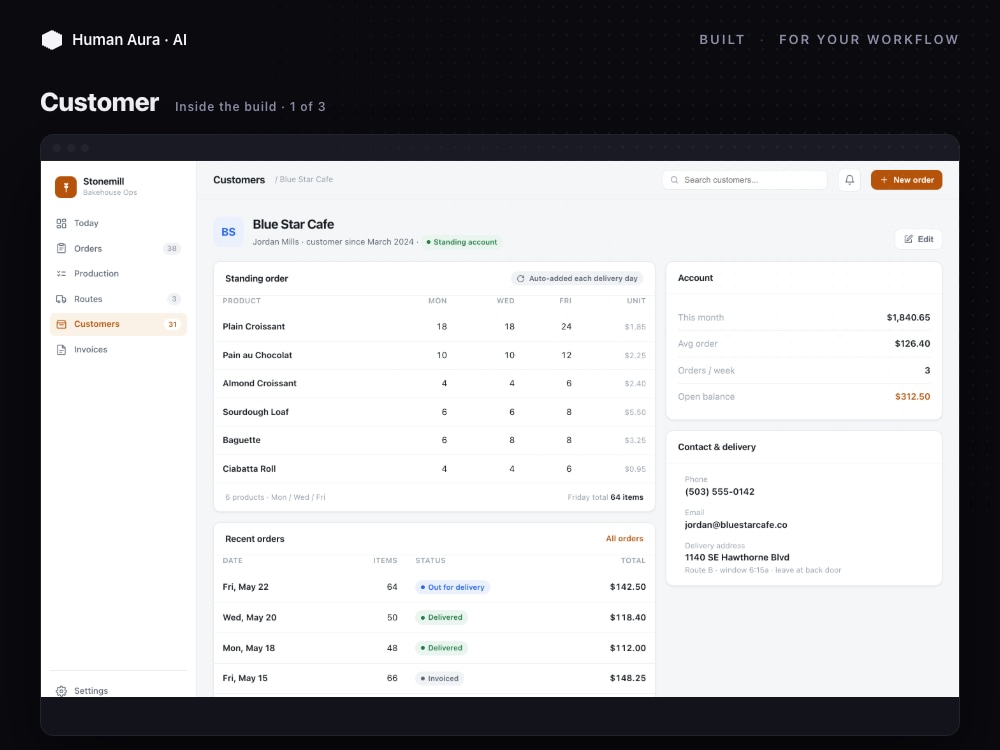This screenshot has width=1000, height=750.
Task: Open Mon, May 18 order
Action: 434,648
